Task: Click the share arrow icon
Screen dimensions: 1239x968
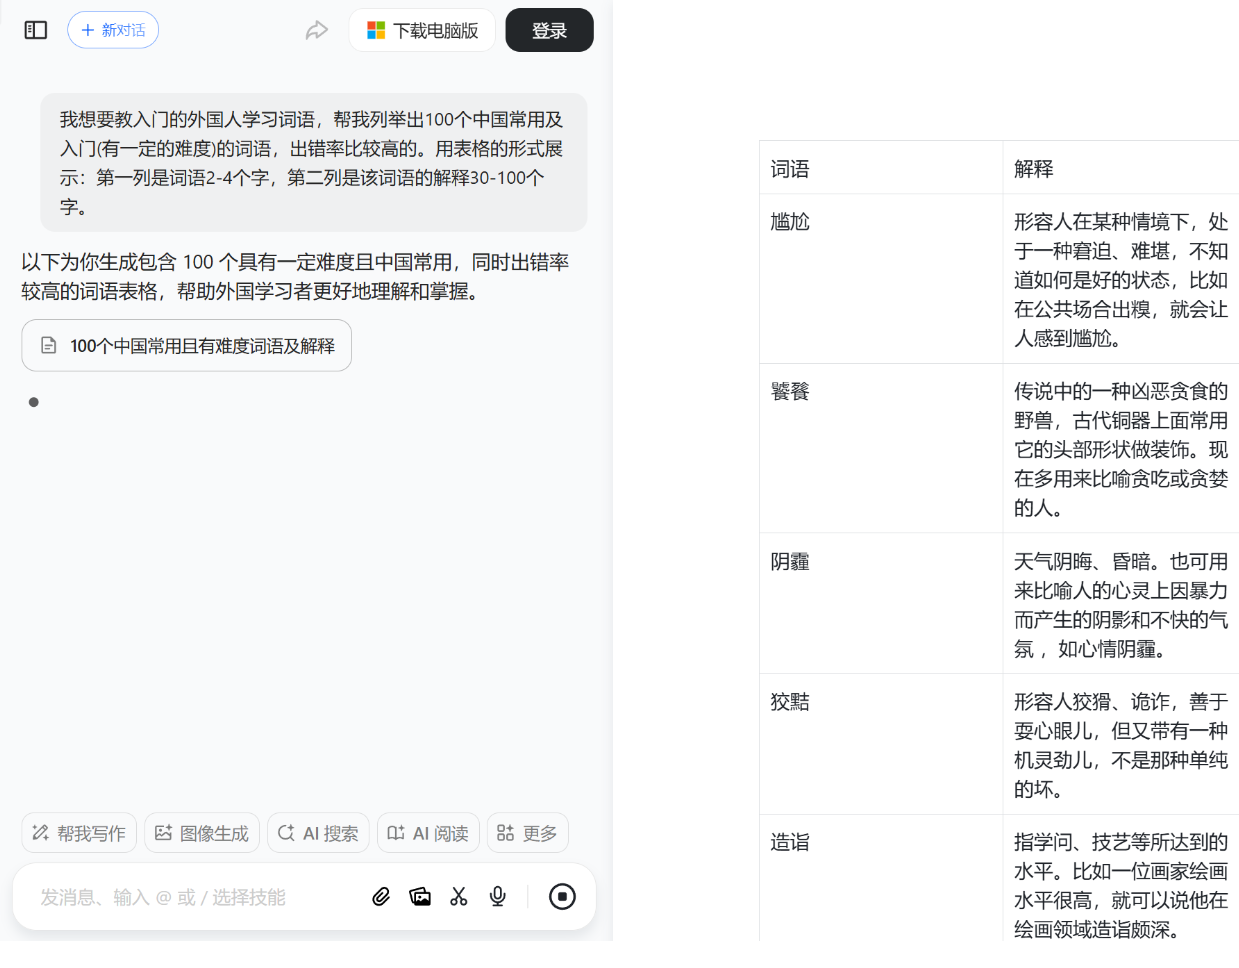Action: 317,30
